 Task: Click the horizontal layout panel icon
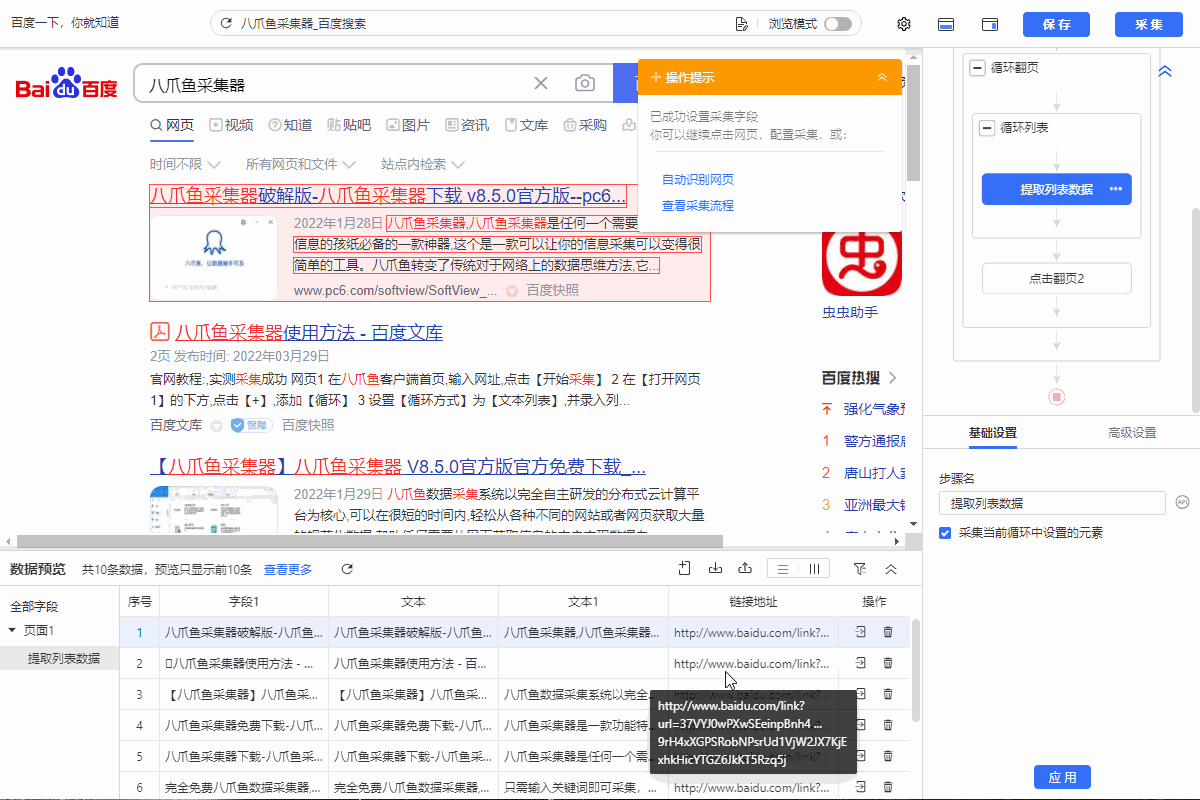(945, 24)
